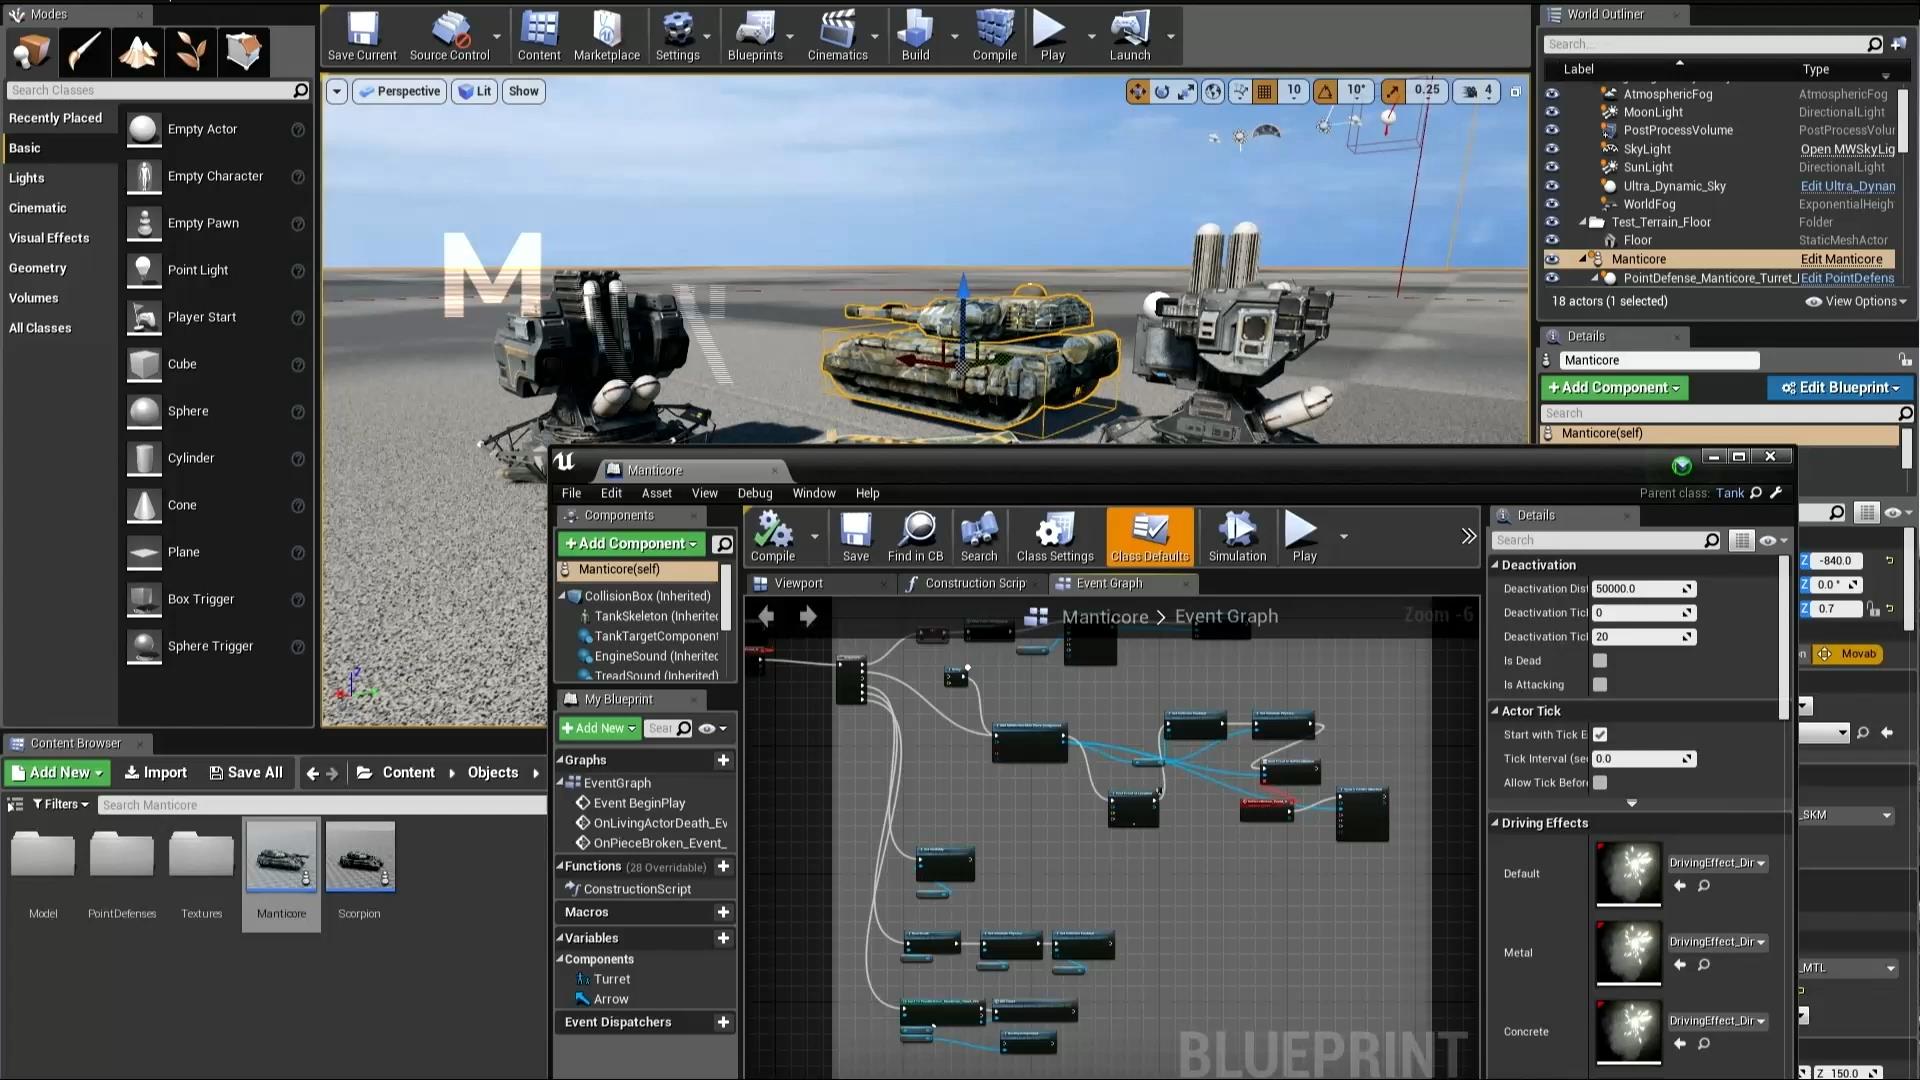
Task: Open Class Settings in Blueprint editor
Action: (1054, 535)
